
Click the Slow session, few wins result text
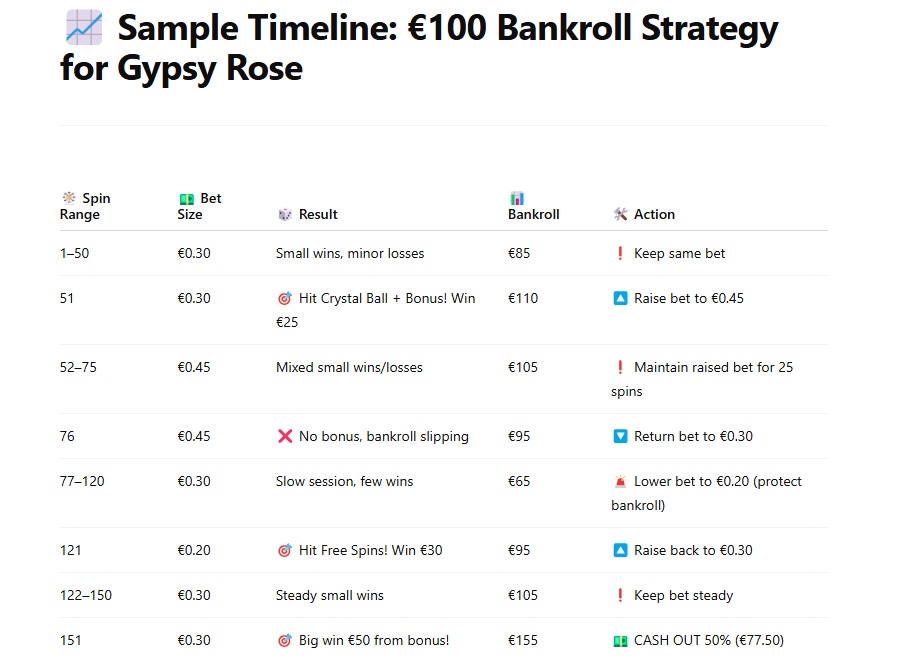pos(344,482)
